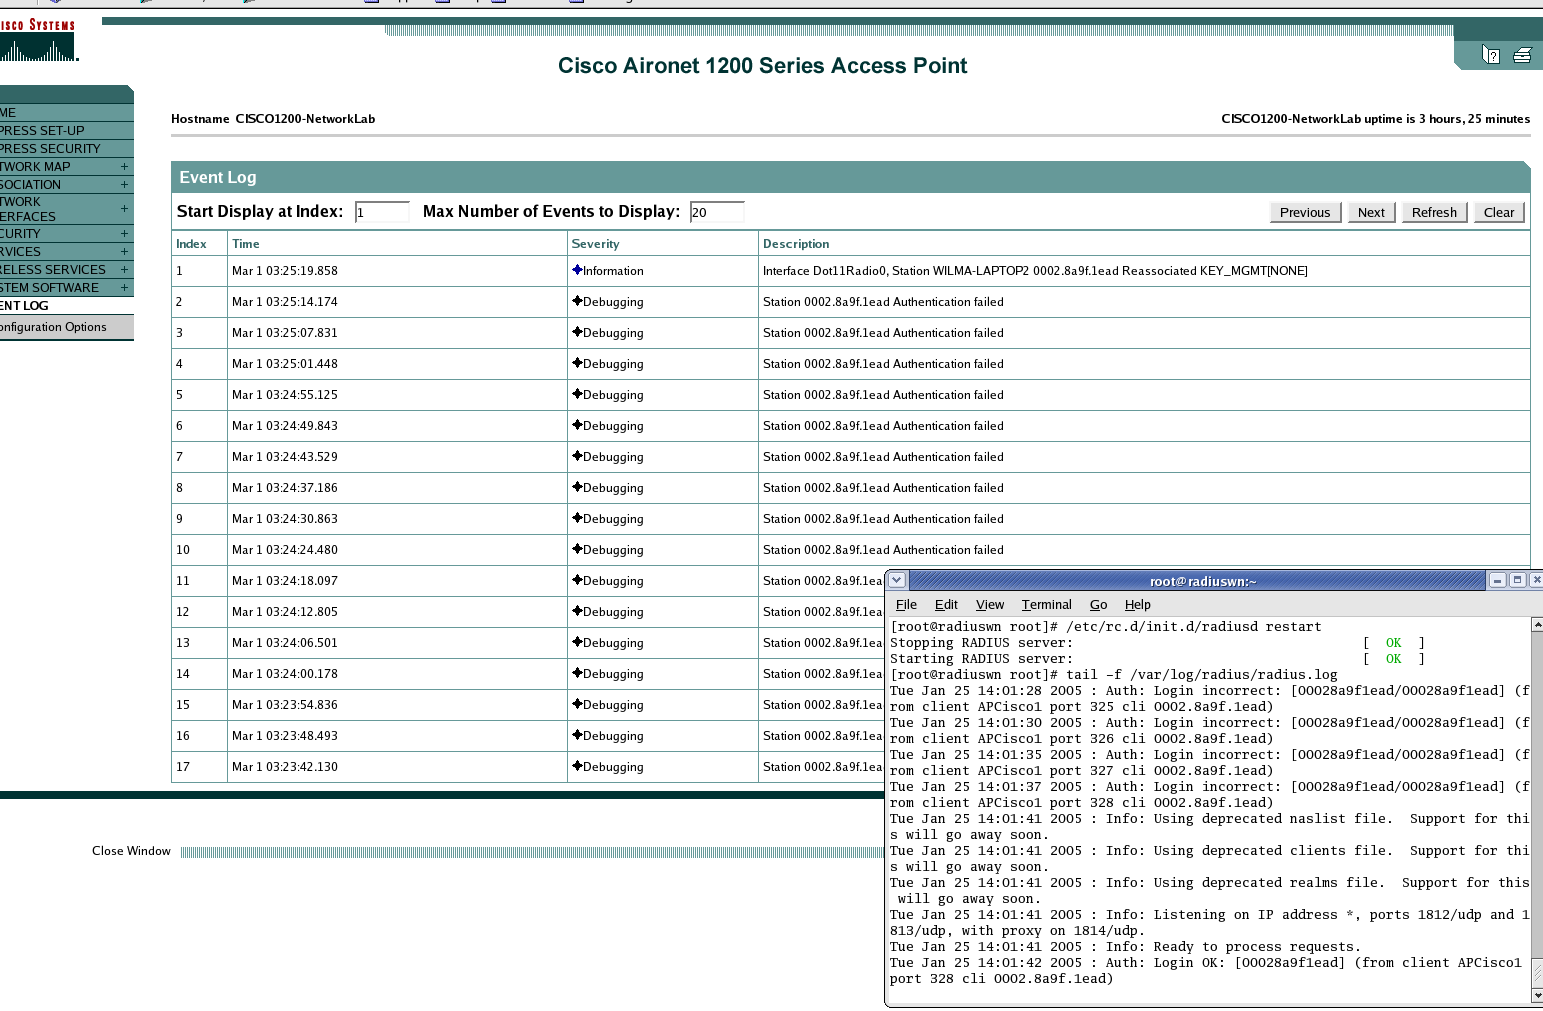Open the Terminal menu in terminal window

coord(1046,604)
